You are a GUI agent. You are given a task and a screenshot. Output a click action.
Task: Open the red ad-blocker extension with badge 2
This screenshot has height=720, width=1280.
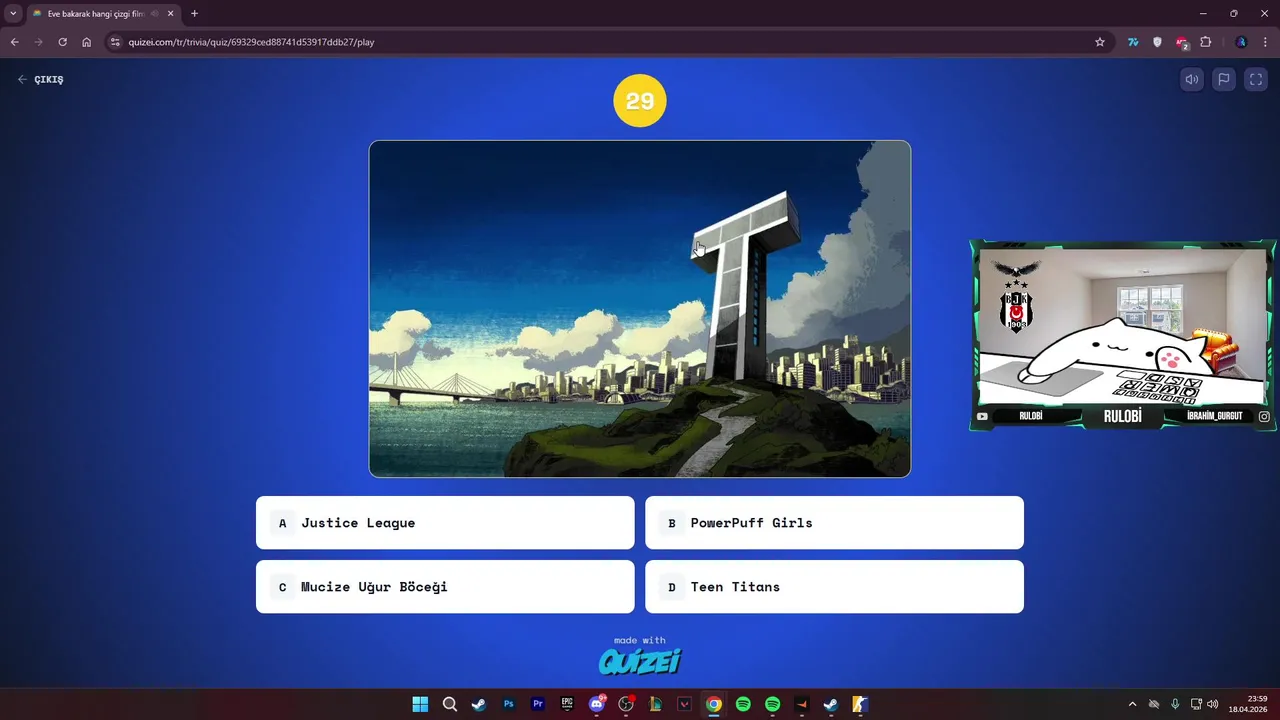(1181, 42)
